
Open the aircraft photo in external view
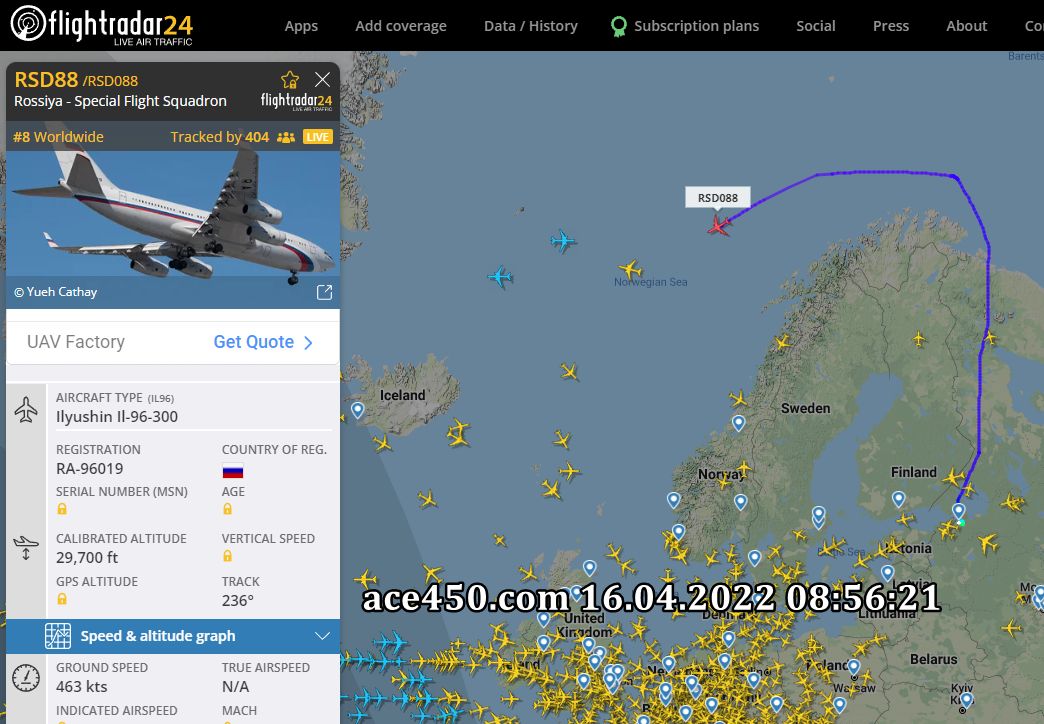coord(324,292)
